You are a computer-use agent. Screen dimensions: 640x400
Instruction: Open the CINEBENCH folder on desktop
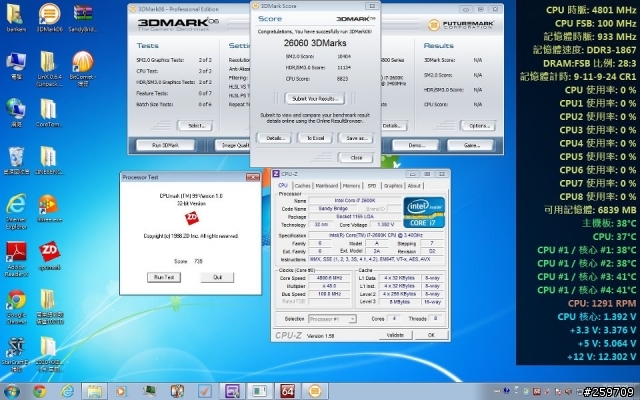49,161
